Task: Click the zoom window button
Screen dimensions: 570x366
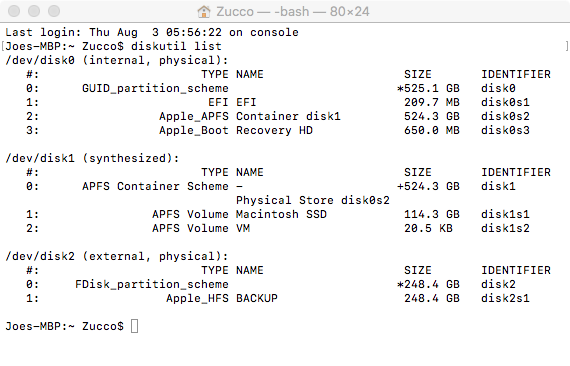Action: (54, 11)
